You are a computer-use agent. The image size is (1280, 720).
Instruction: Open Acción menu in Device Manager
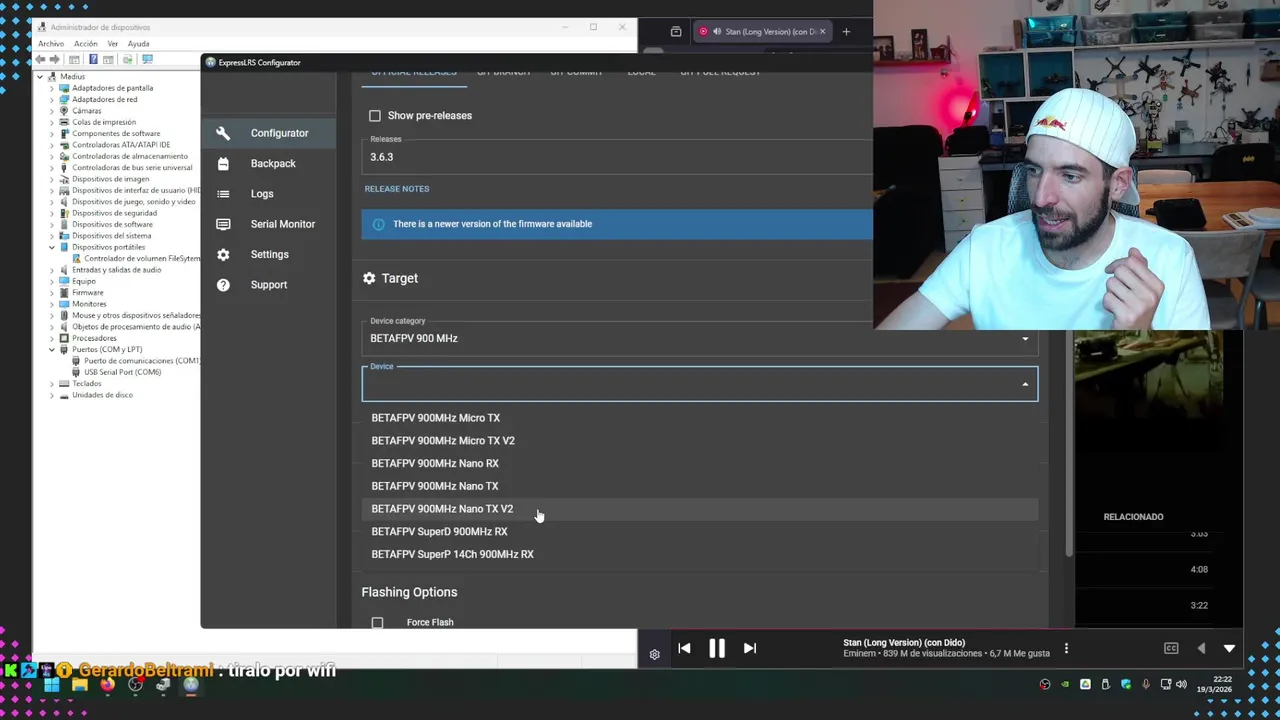click(86, 44)
